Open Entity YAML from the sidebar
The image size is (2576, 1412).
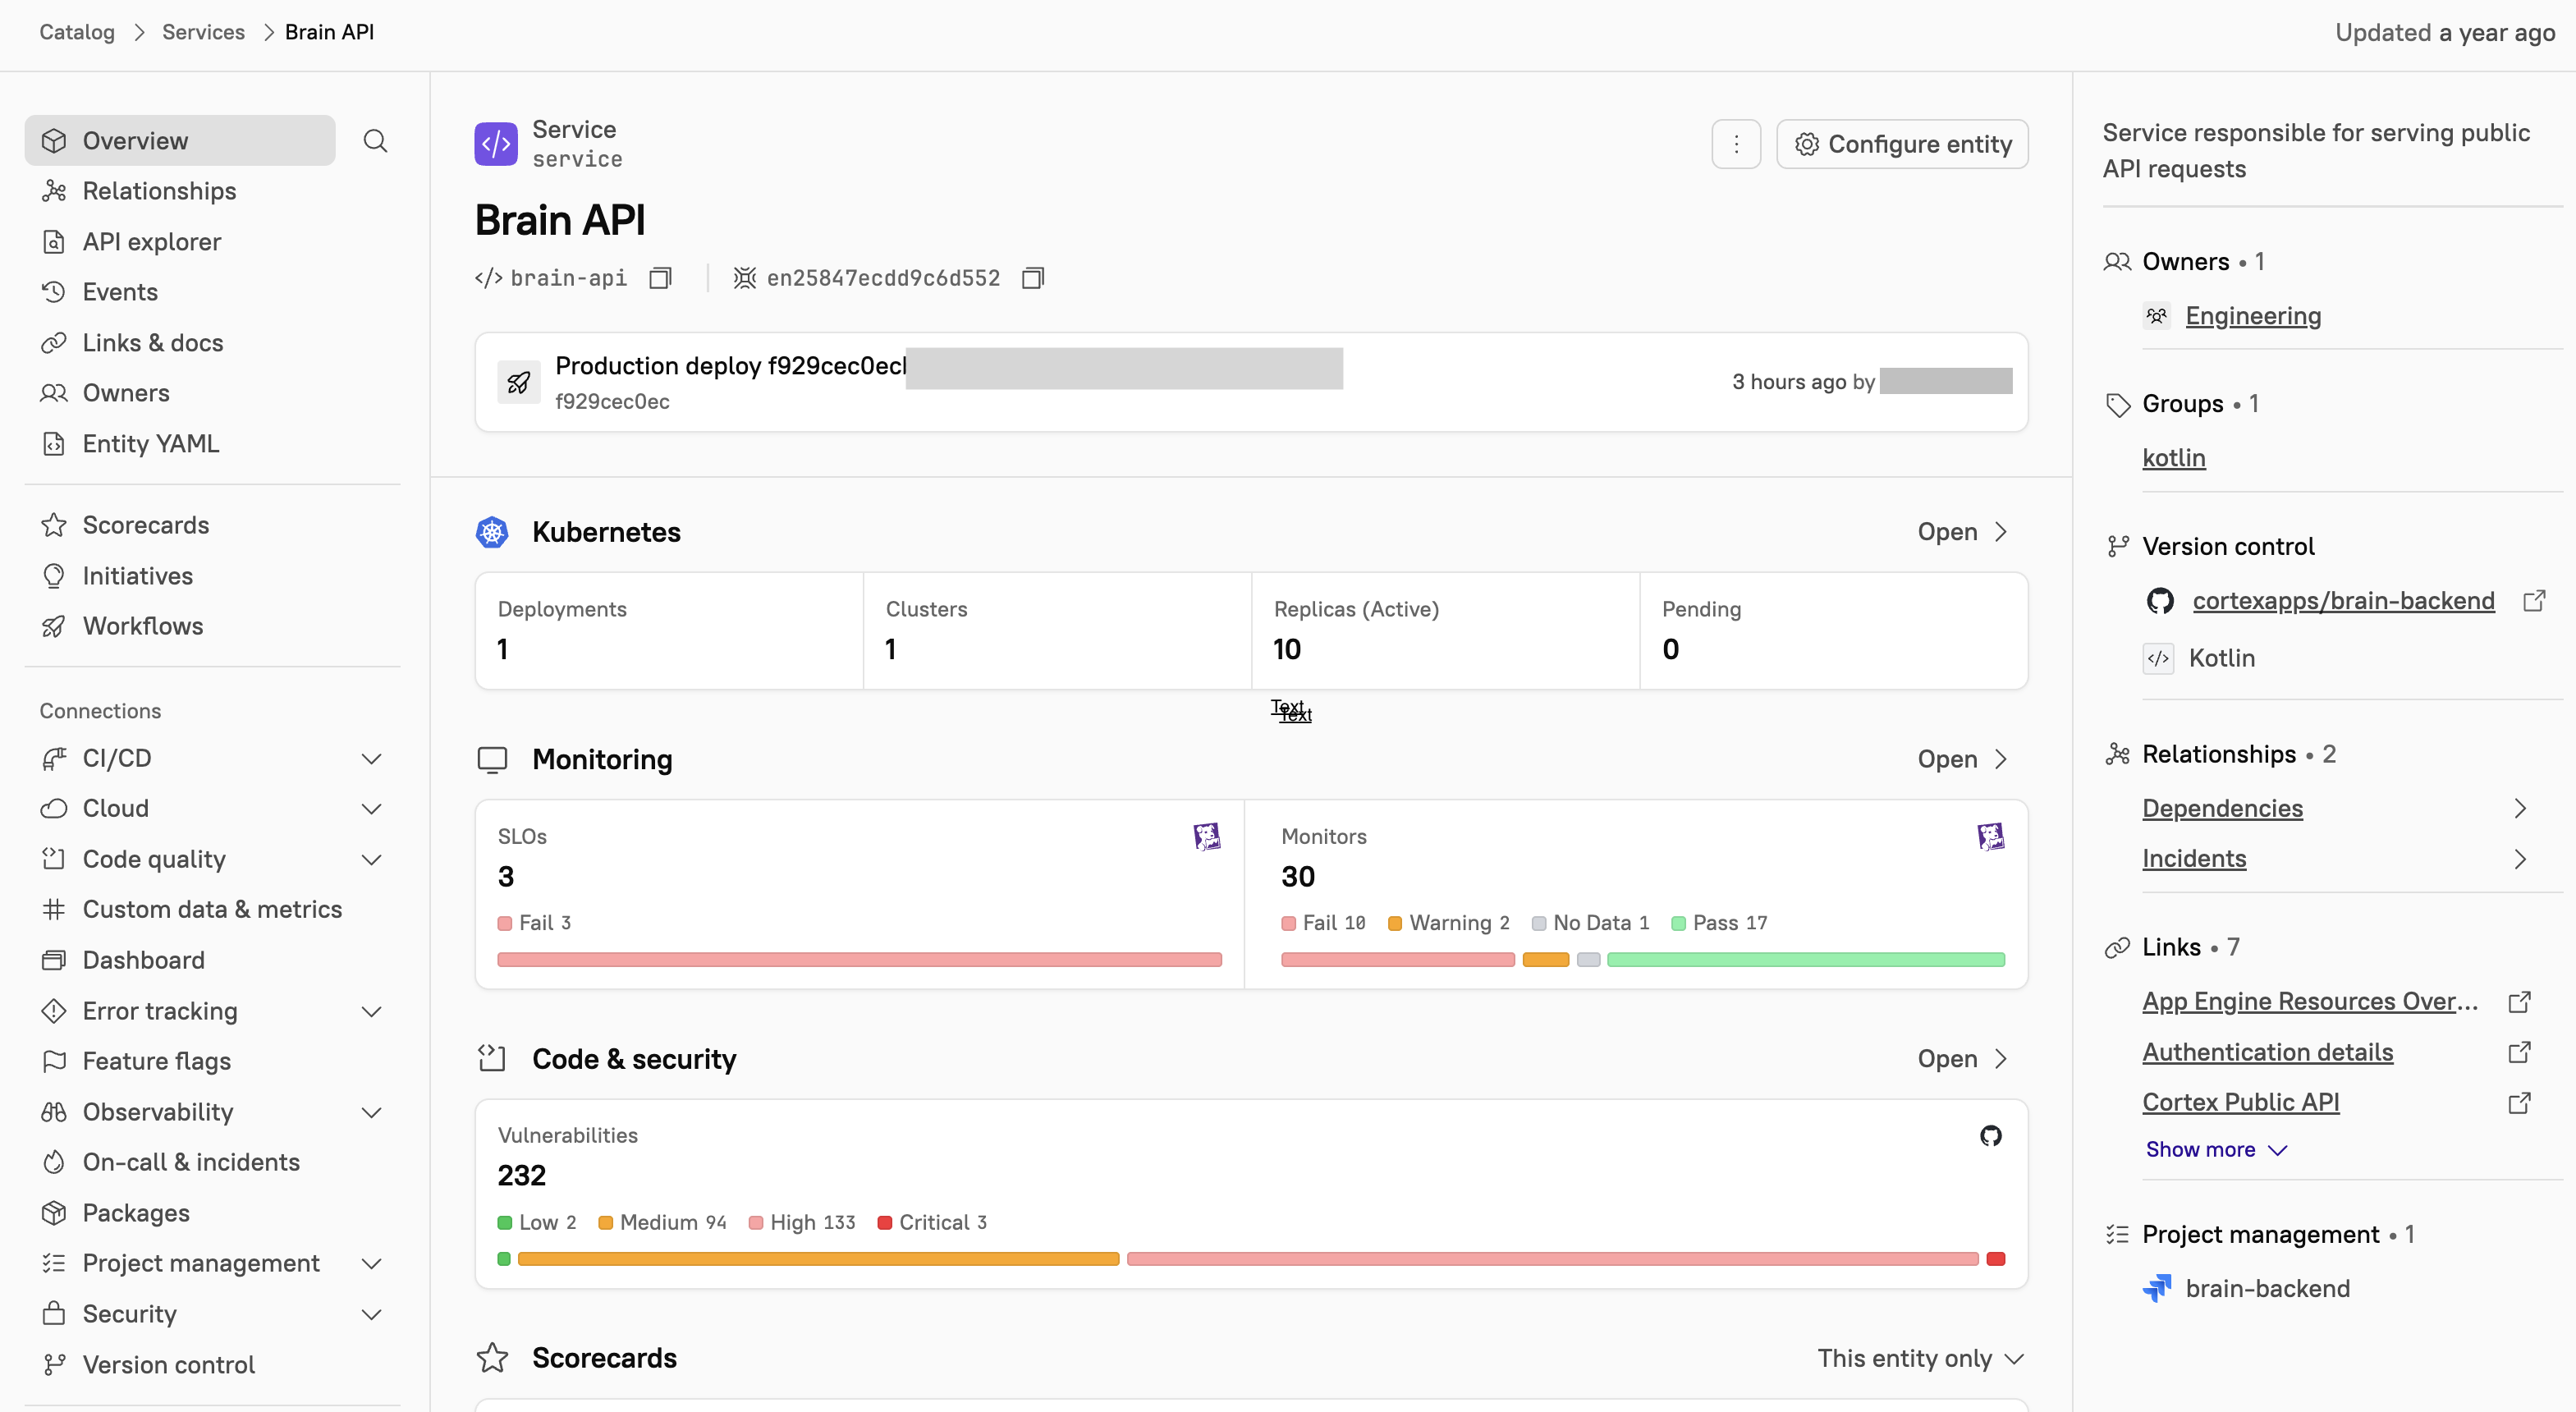pyautogui.click(x=150, y=443)
